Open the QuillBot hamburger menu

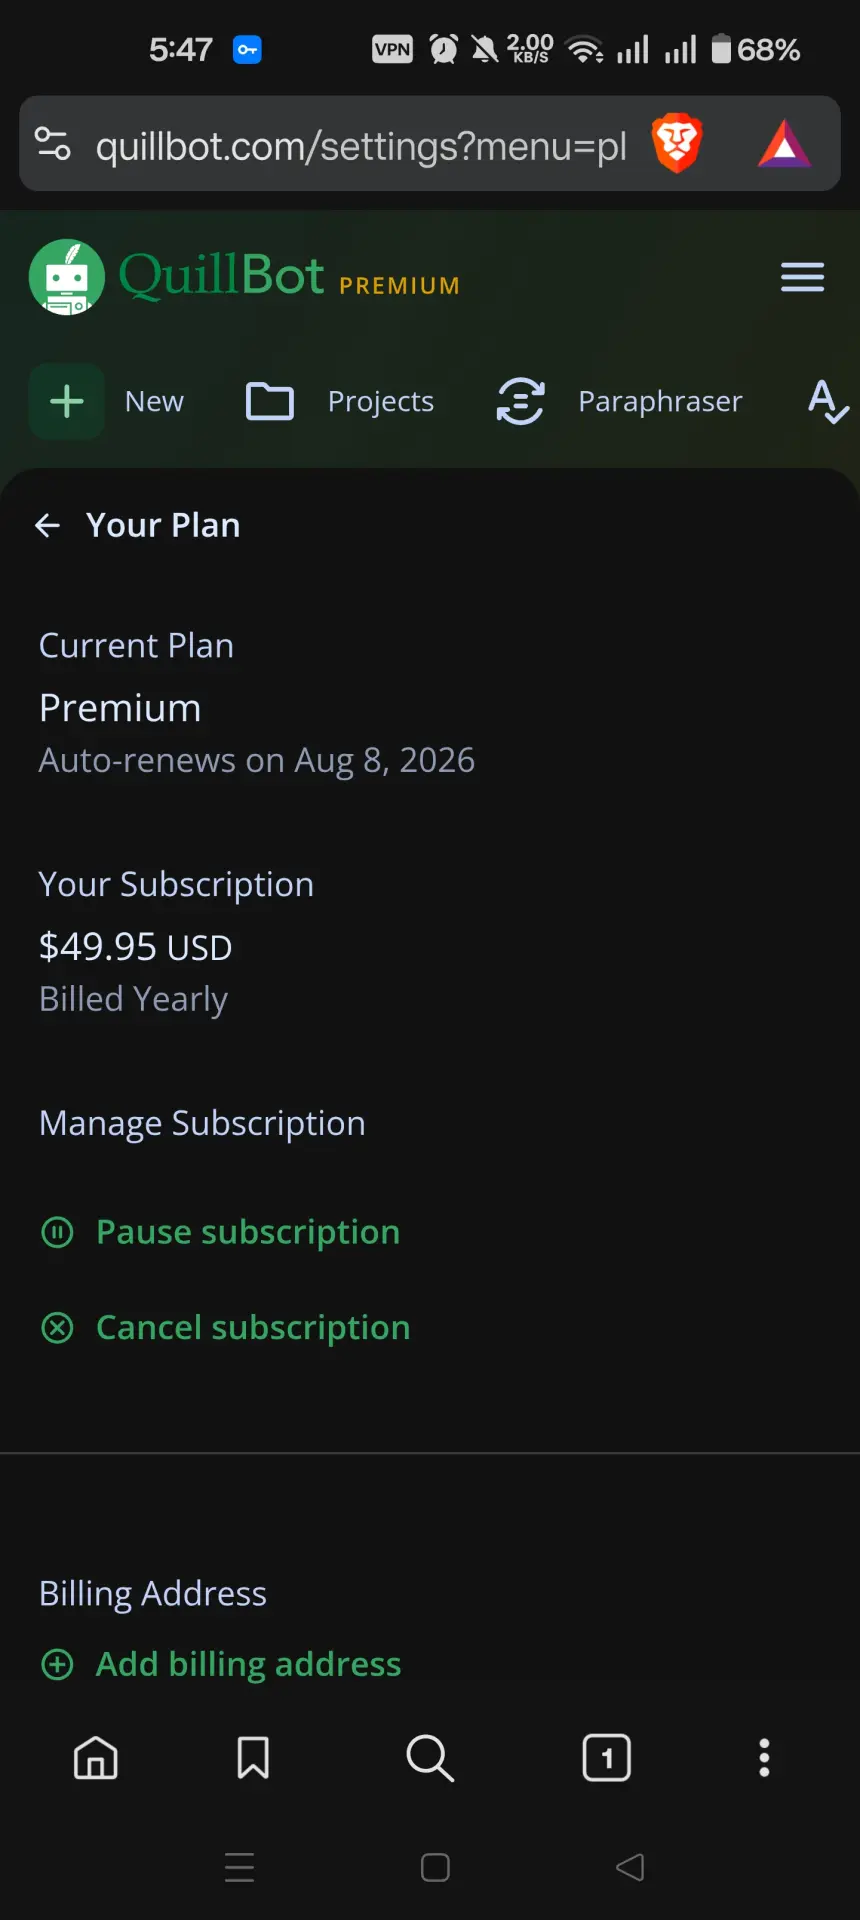[802, 277]
